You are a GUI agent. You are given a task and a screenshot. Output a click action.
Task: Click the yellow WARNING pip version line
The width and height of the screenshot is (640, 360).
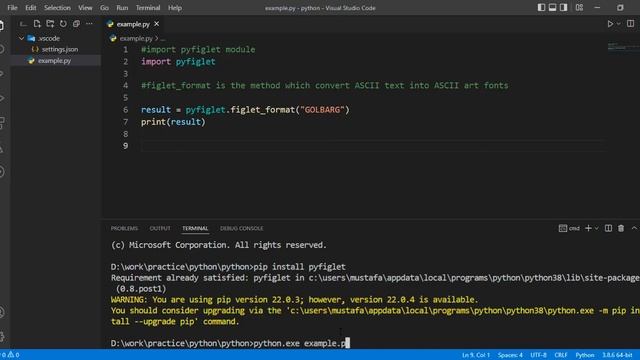[x=294, y=300]
